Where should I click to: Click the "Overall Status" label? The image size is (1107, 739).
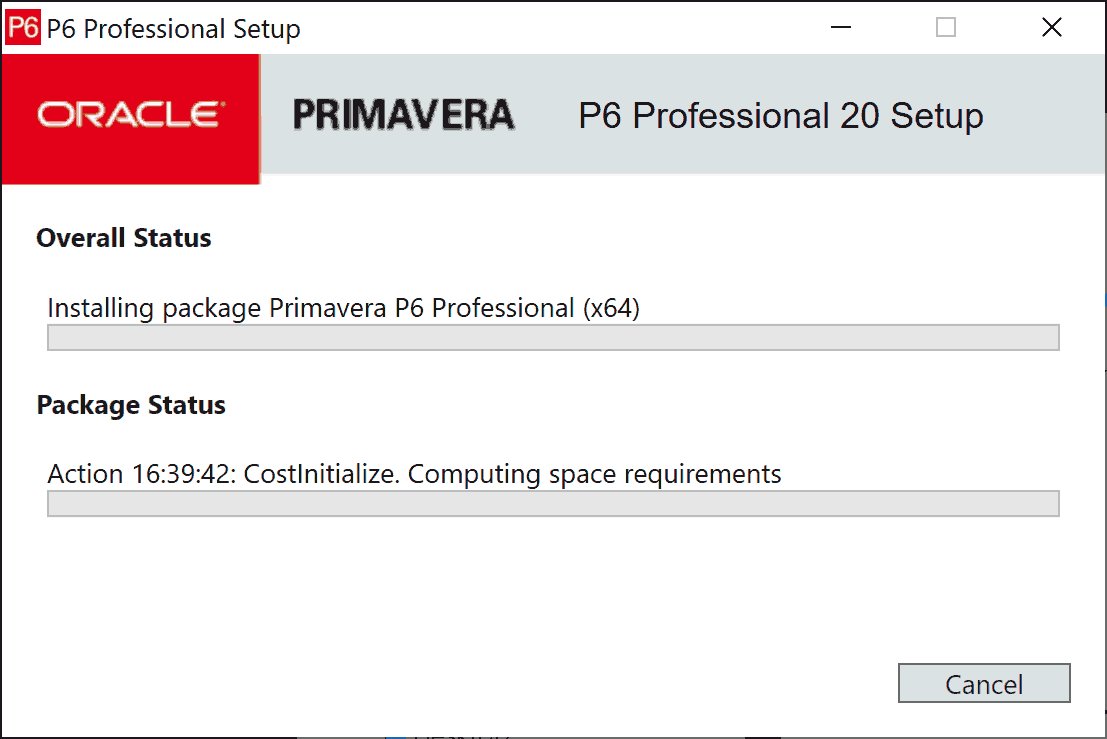[x=124, y=239]
